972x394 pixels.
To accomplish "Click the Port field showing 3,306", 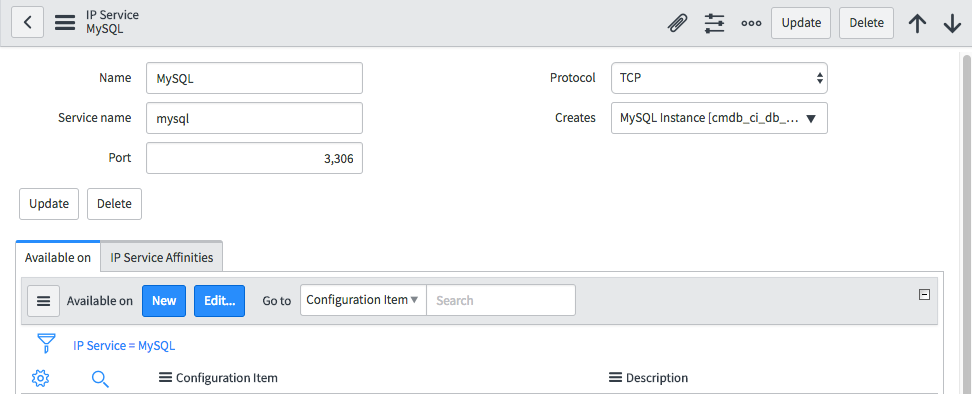I will pos(254,158).
